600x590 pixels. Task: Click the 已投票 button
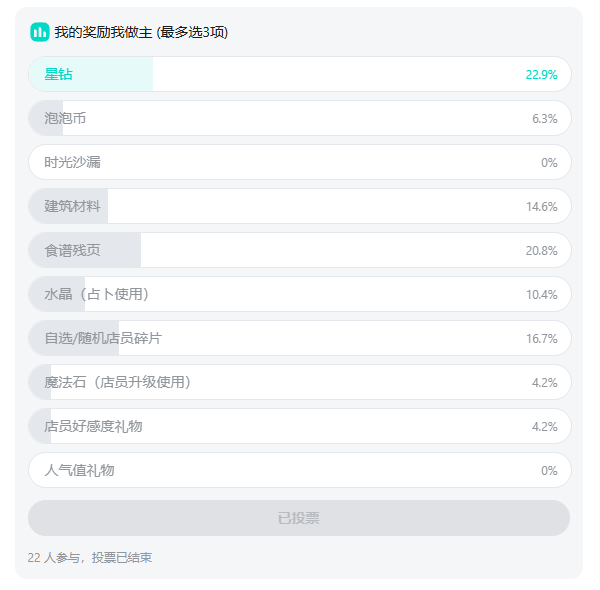(299, 518)
